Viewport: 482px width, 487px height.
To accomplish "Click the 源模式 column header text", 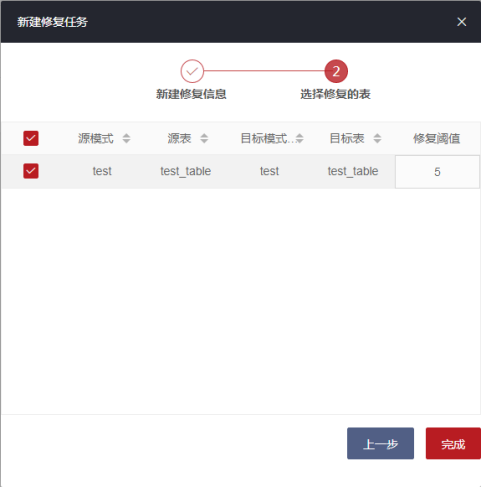I will 96,138.
